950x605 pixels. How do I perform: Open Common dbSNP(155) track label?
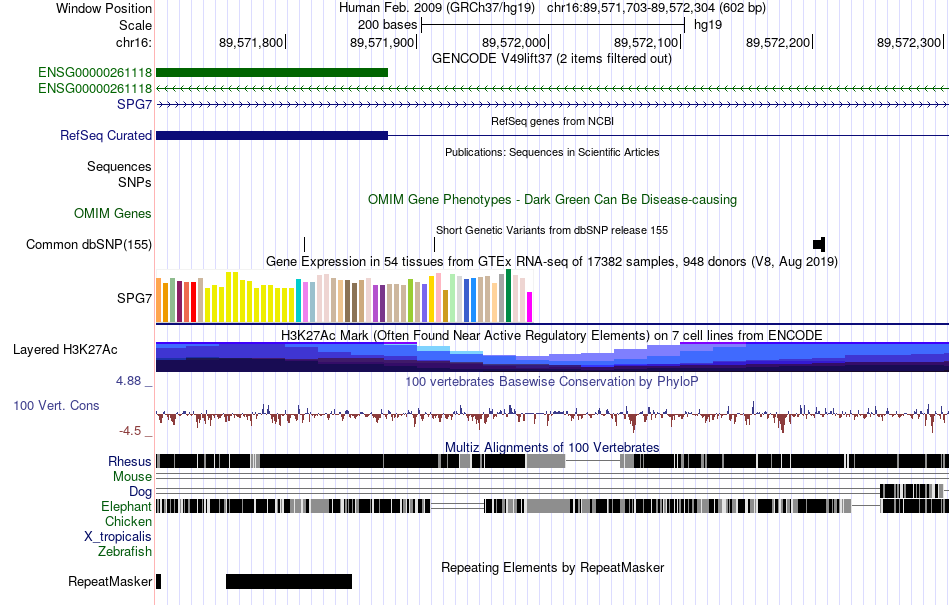tap(88, 245)
